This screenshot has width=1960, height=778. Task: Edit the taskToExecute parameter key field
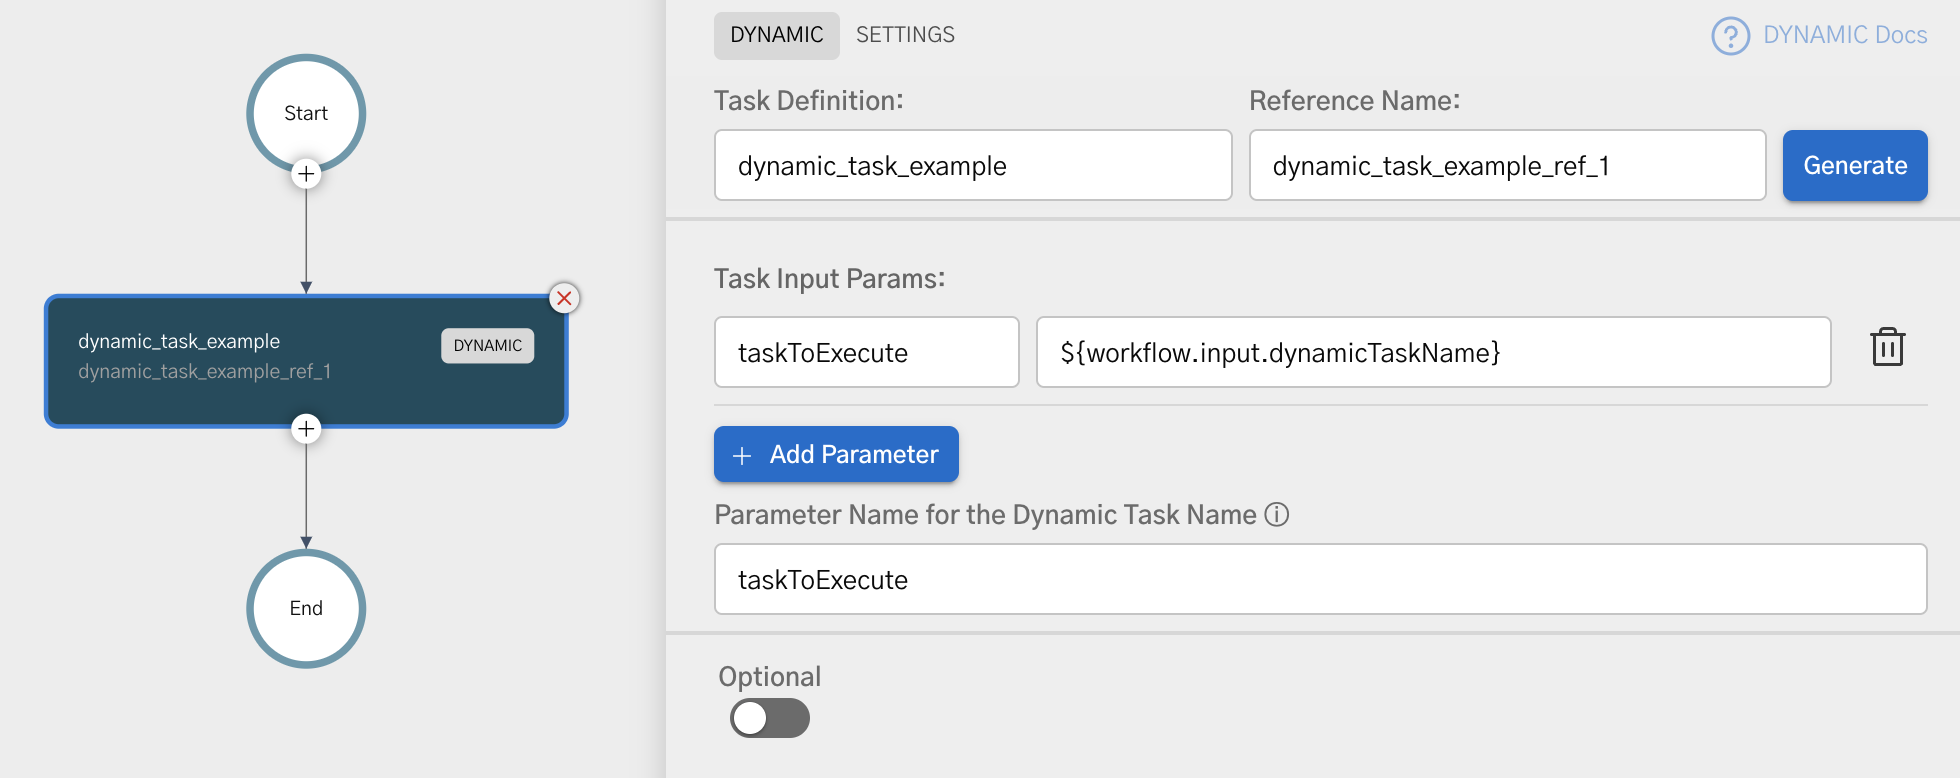tap(867, 352)
